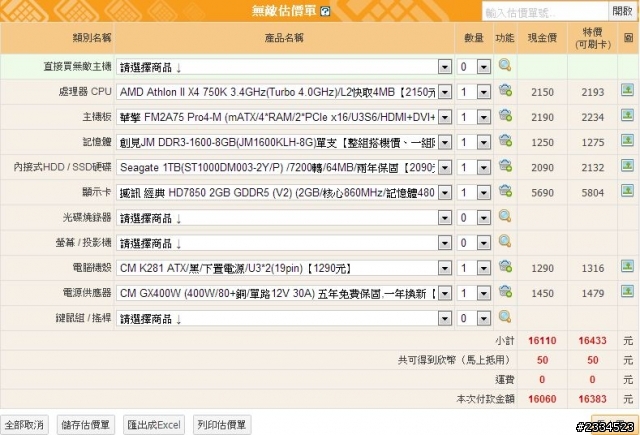Open product image icon for Seagate 1TB drive
640x435 pixels.
point(627,165)
